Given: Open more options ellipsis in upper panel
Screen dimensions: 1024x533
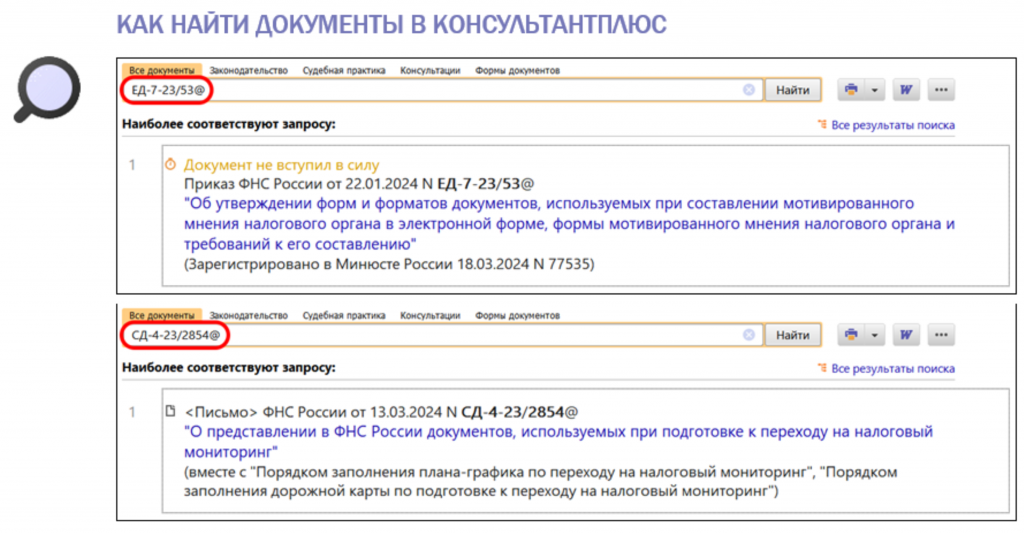Looking at the screenshot, I should (x=941, y=89).
